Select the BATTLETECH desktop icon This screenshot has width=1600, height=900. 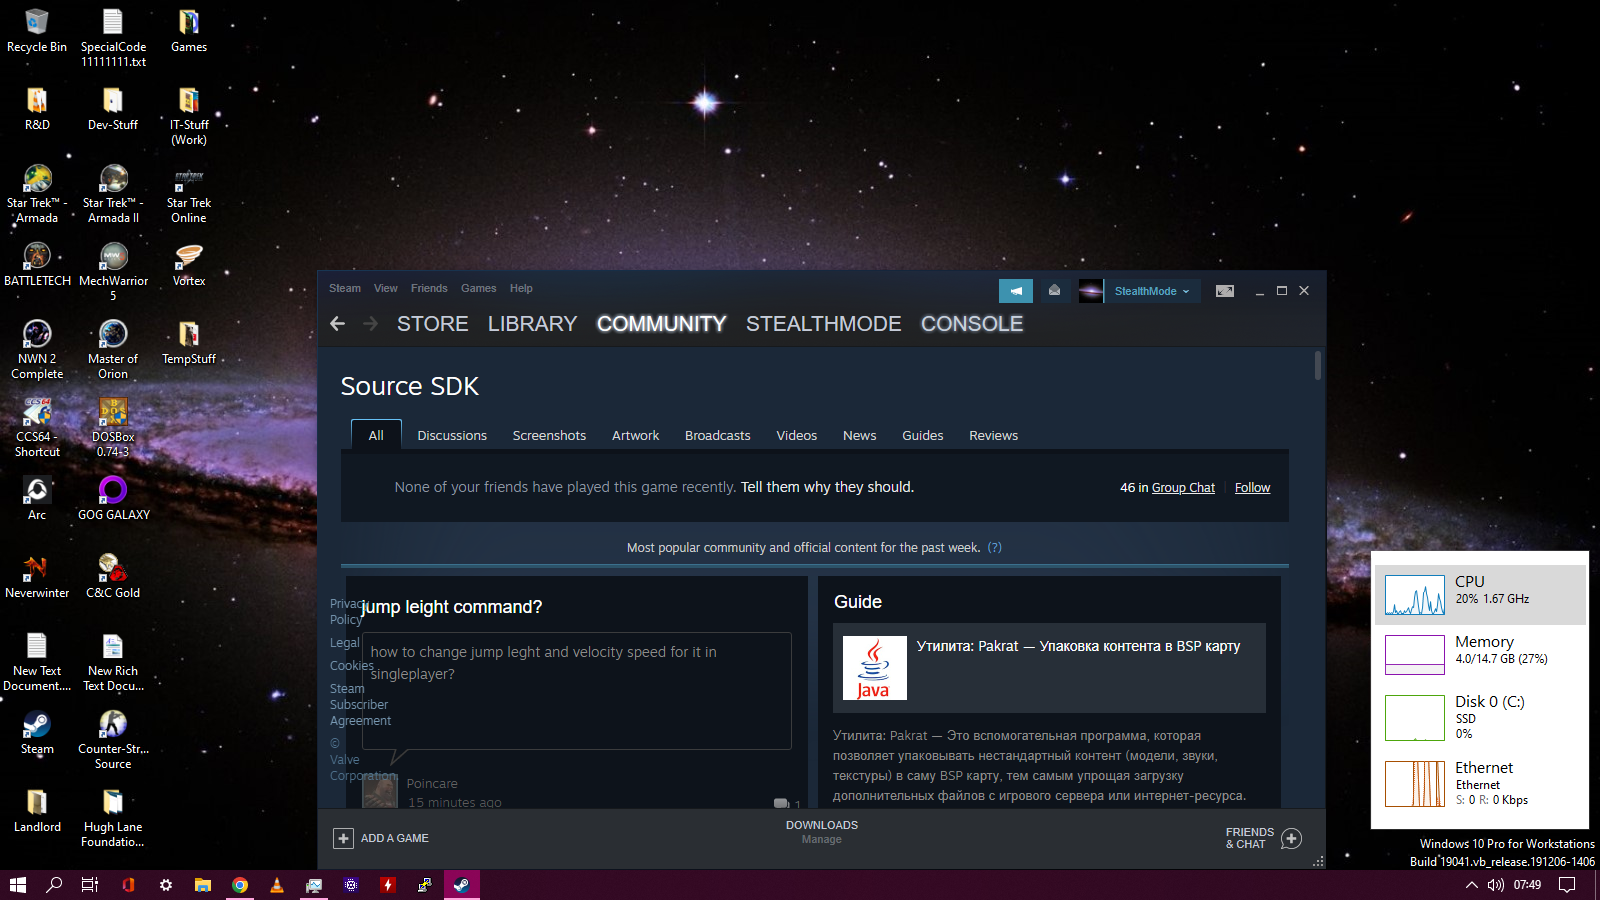point(37,265)
